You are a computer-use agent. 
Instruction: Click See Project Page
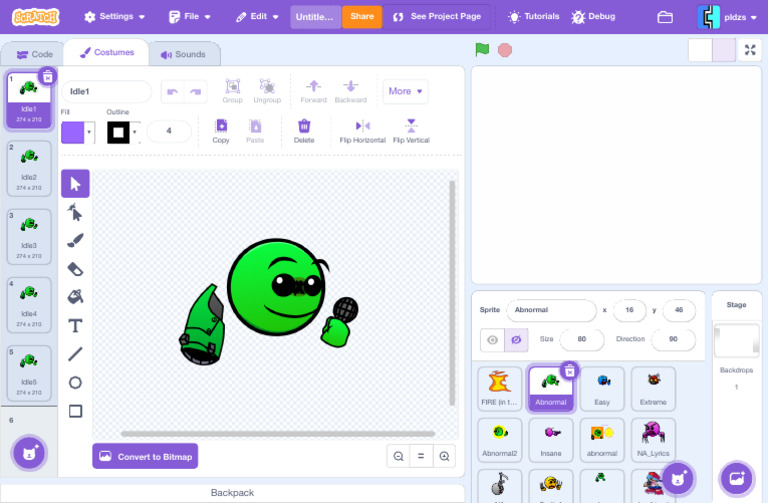click(x=437, y=17)
